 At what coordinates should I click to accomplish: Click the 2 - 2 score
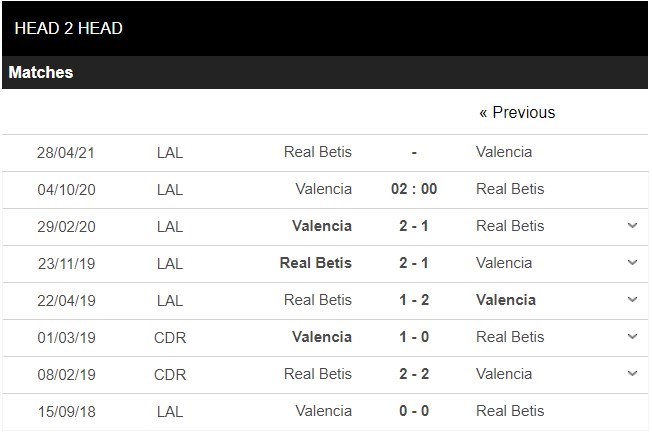coord(414,374)
